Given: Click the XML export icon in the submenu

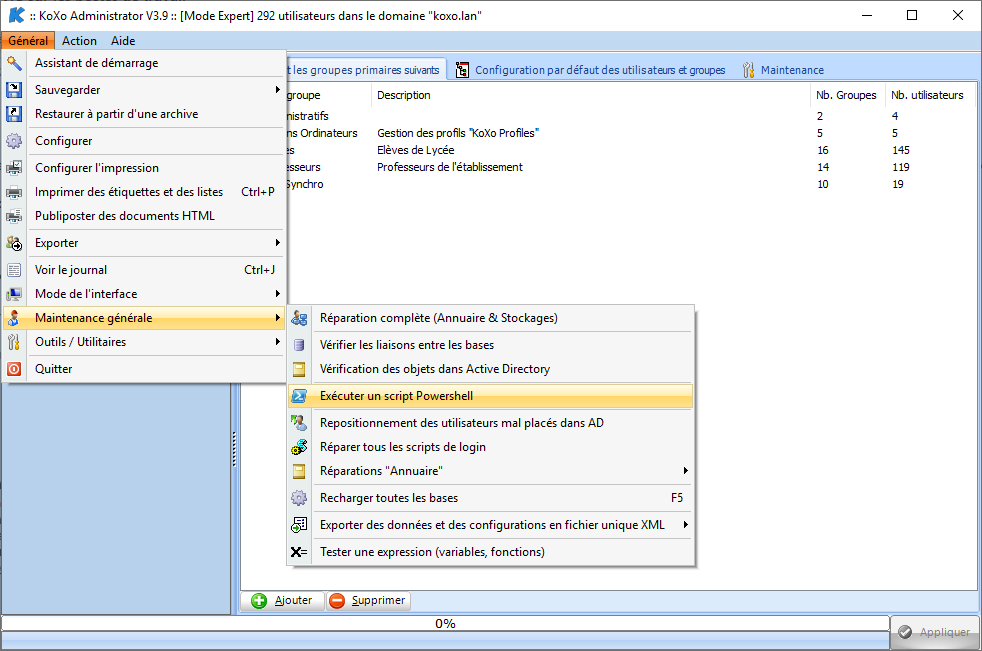Looking at the screenshot, I should [299, 525].
